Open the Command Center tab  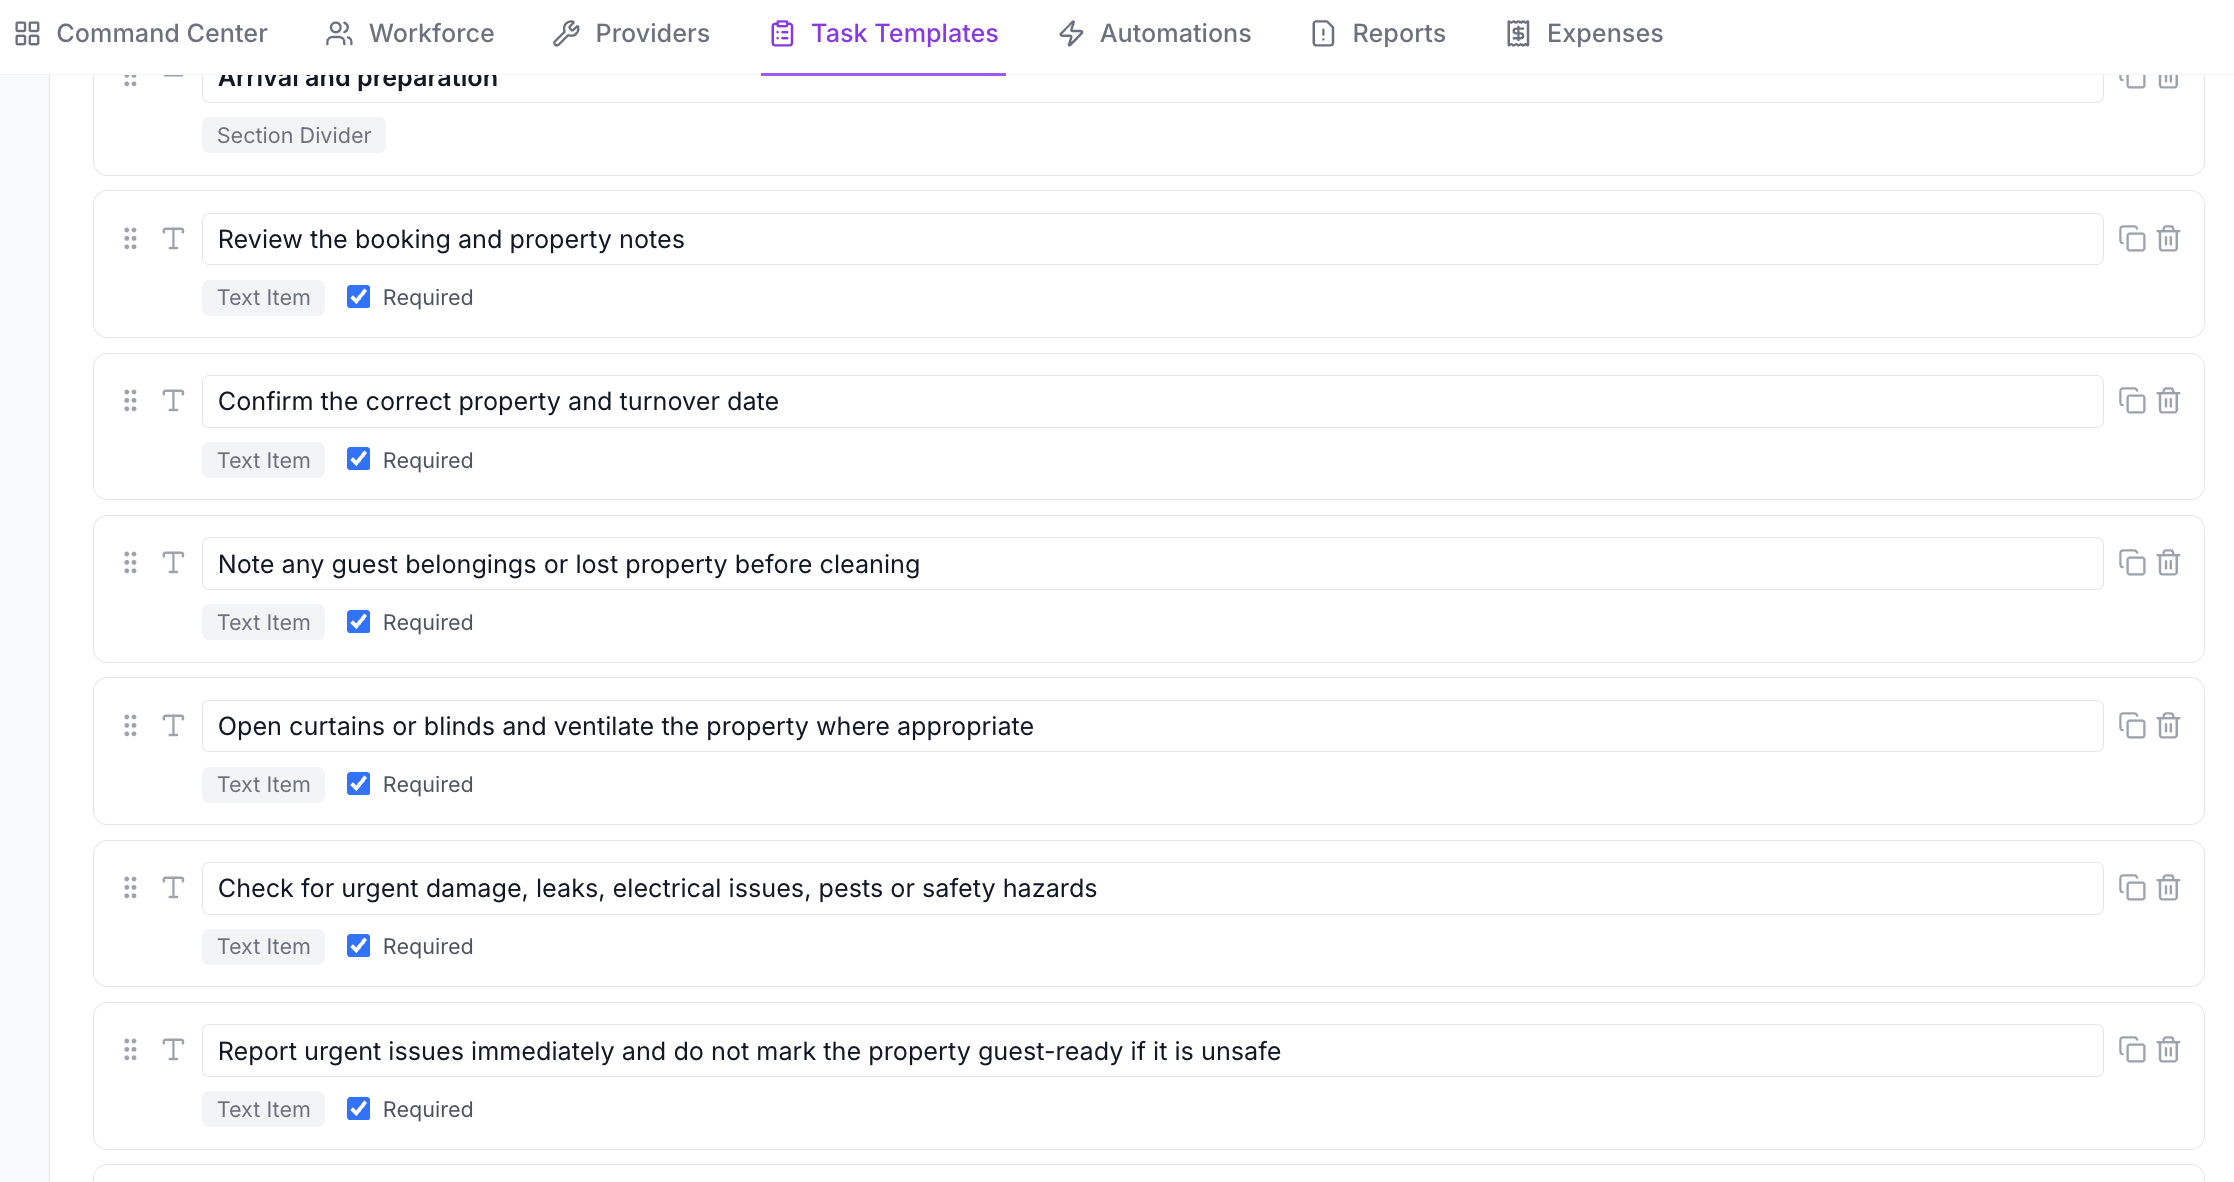coord(141,34)
